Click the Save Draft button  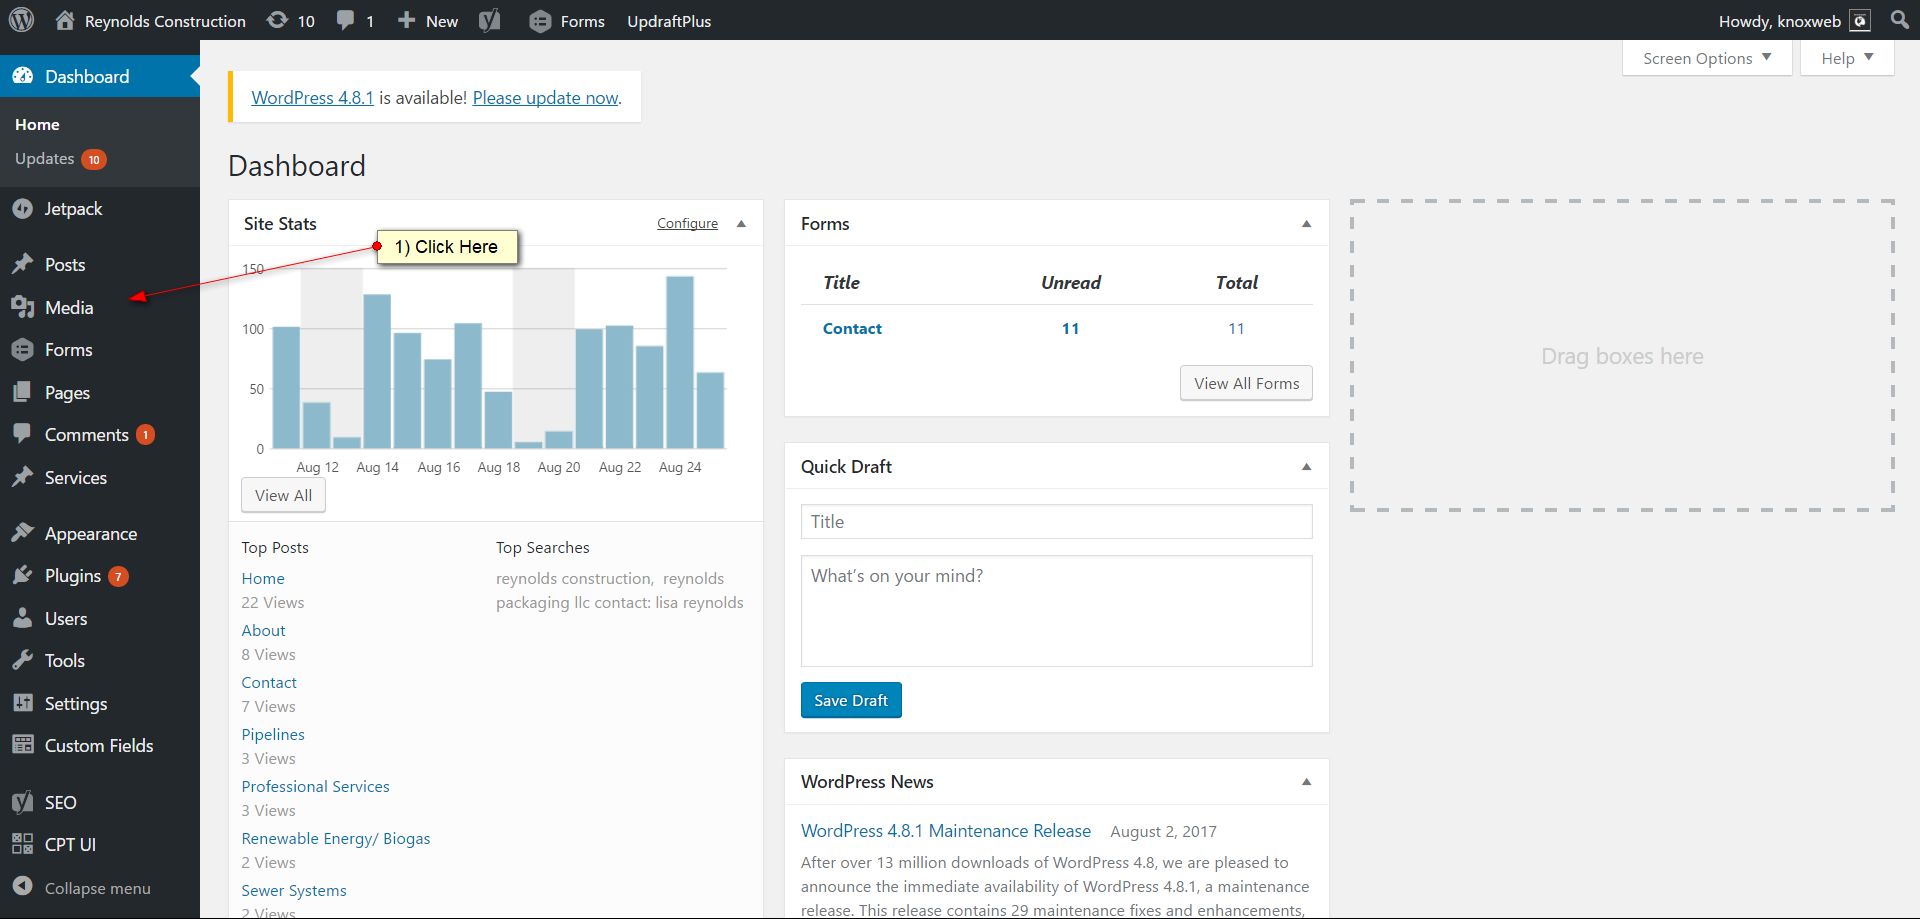850,700
